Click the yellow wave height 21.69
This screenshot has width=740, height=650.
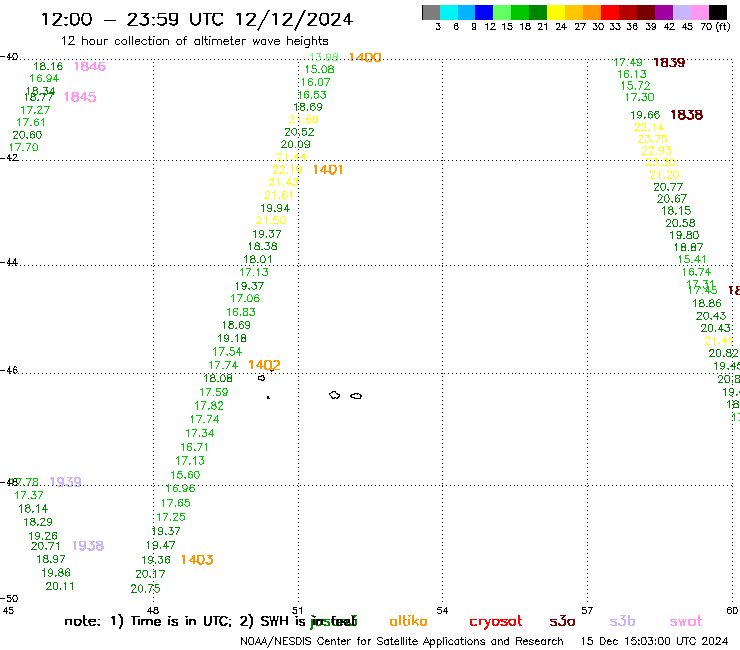[303, 119]
